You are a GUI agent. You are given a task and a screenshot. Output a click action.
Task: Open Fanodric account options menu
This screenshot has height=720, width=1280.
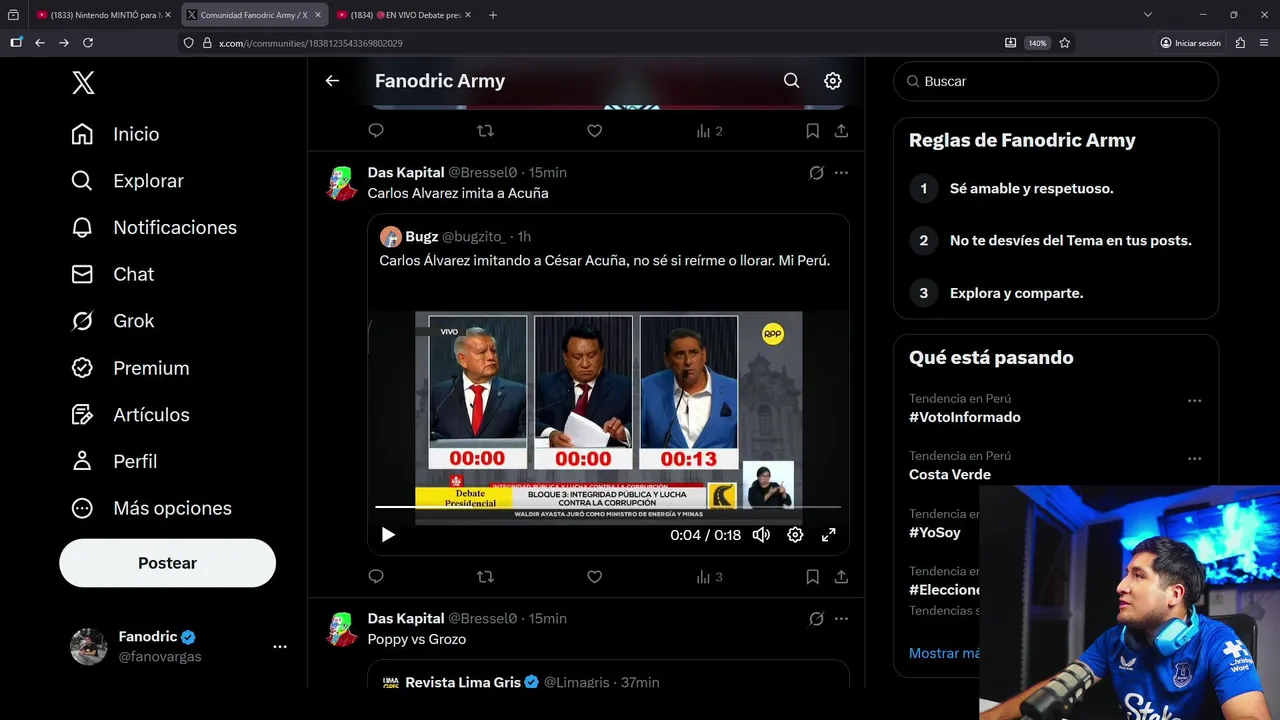coord(280,647)
